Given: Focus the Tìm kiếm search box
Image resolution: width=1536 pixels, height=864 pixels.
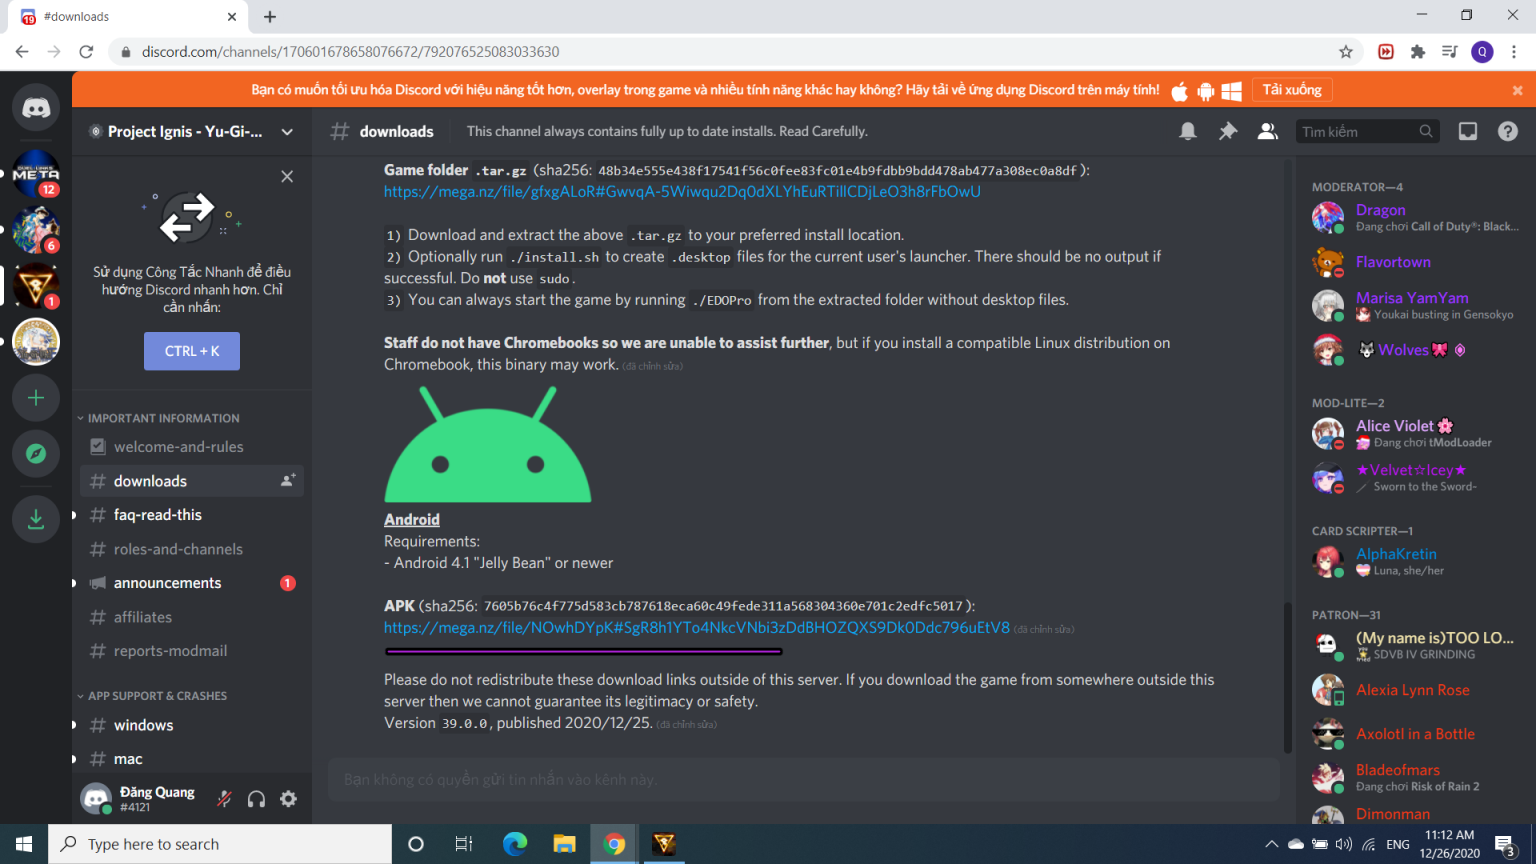Looking at the screenshot, I should click(1358, 131).
